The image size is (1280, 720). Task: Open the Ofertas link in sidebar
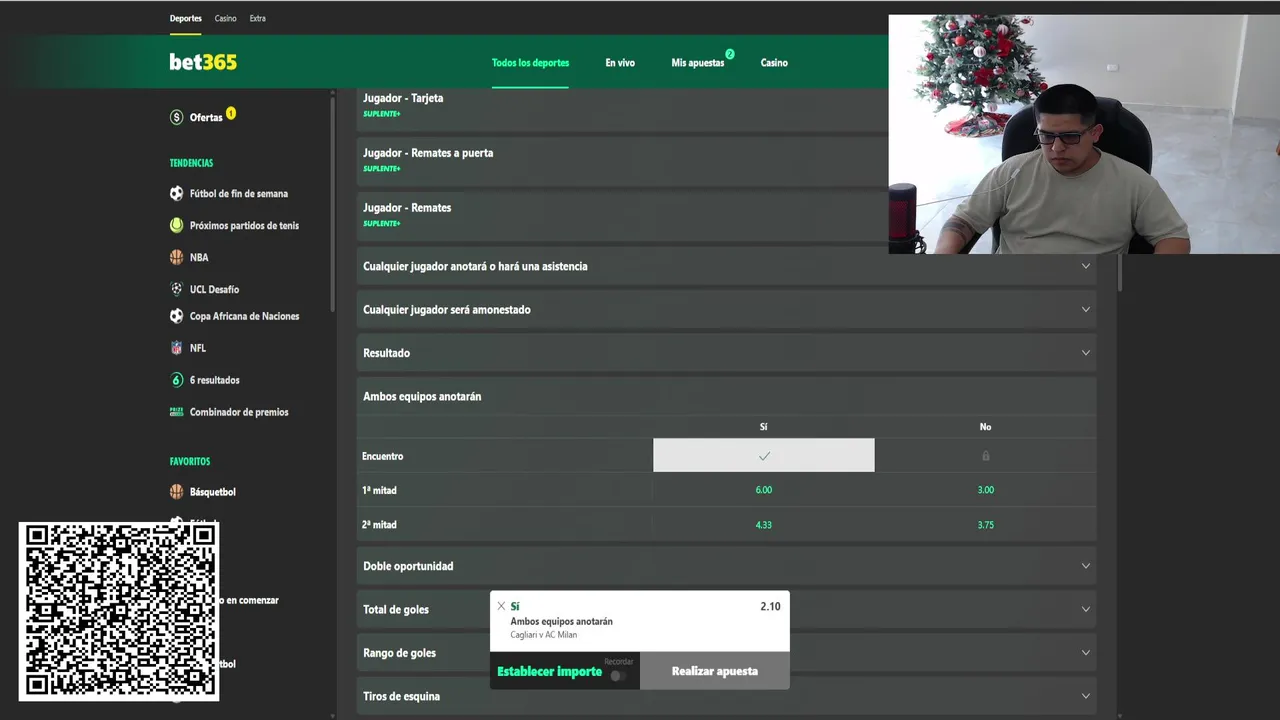pyautogui.click(x=206, y=118)
